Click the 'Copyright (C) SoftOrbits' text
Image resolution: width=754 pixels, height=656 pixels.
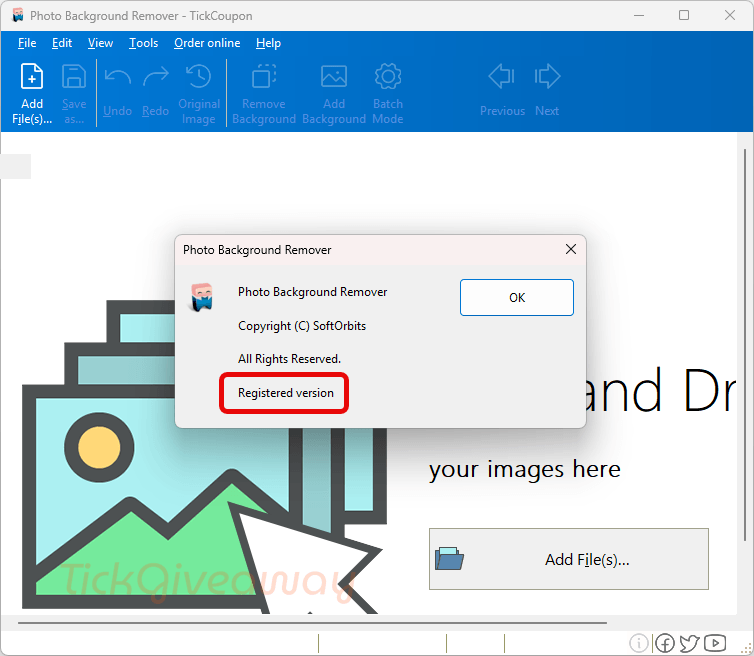coord(302,326)
